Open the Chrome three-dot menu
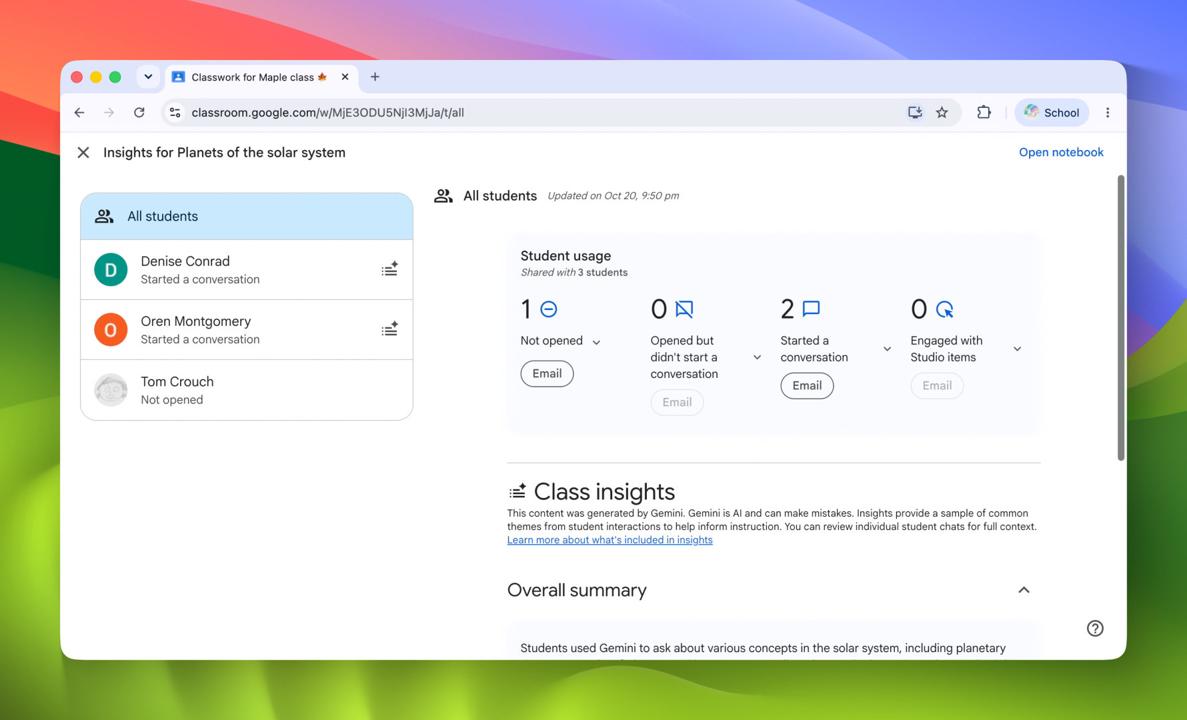 coord(1108,112)
